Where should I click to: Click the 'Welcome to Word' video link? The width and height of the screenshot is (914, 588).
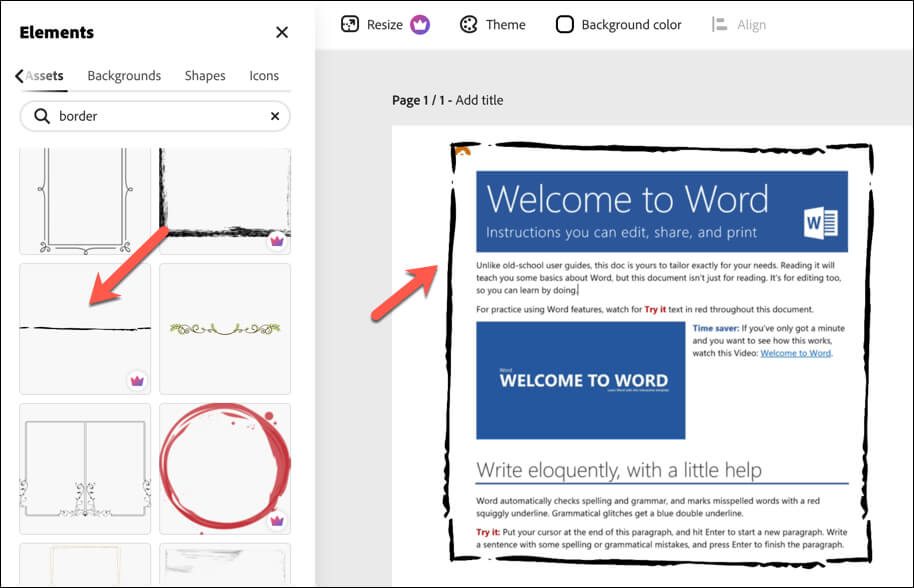(796, 353)
